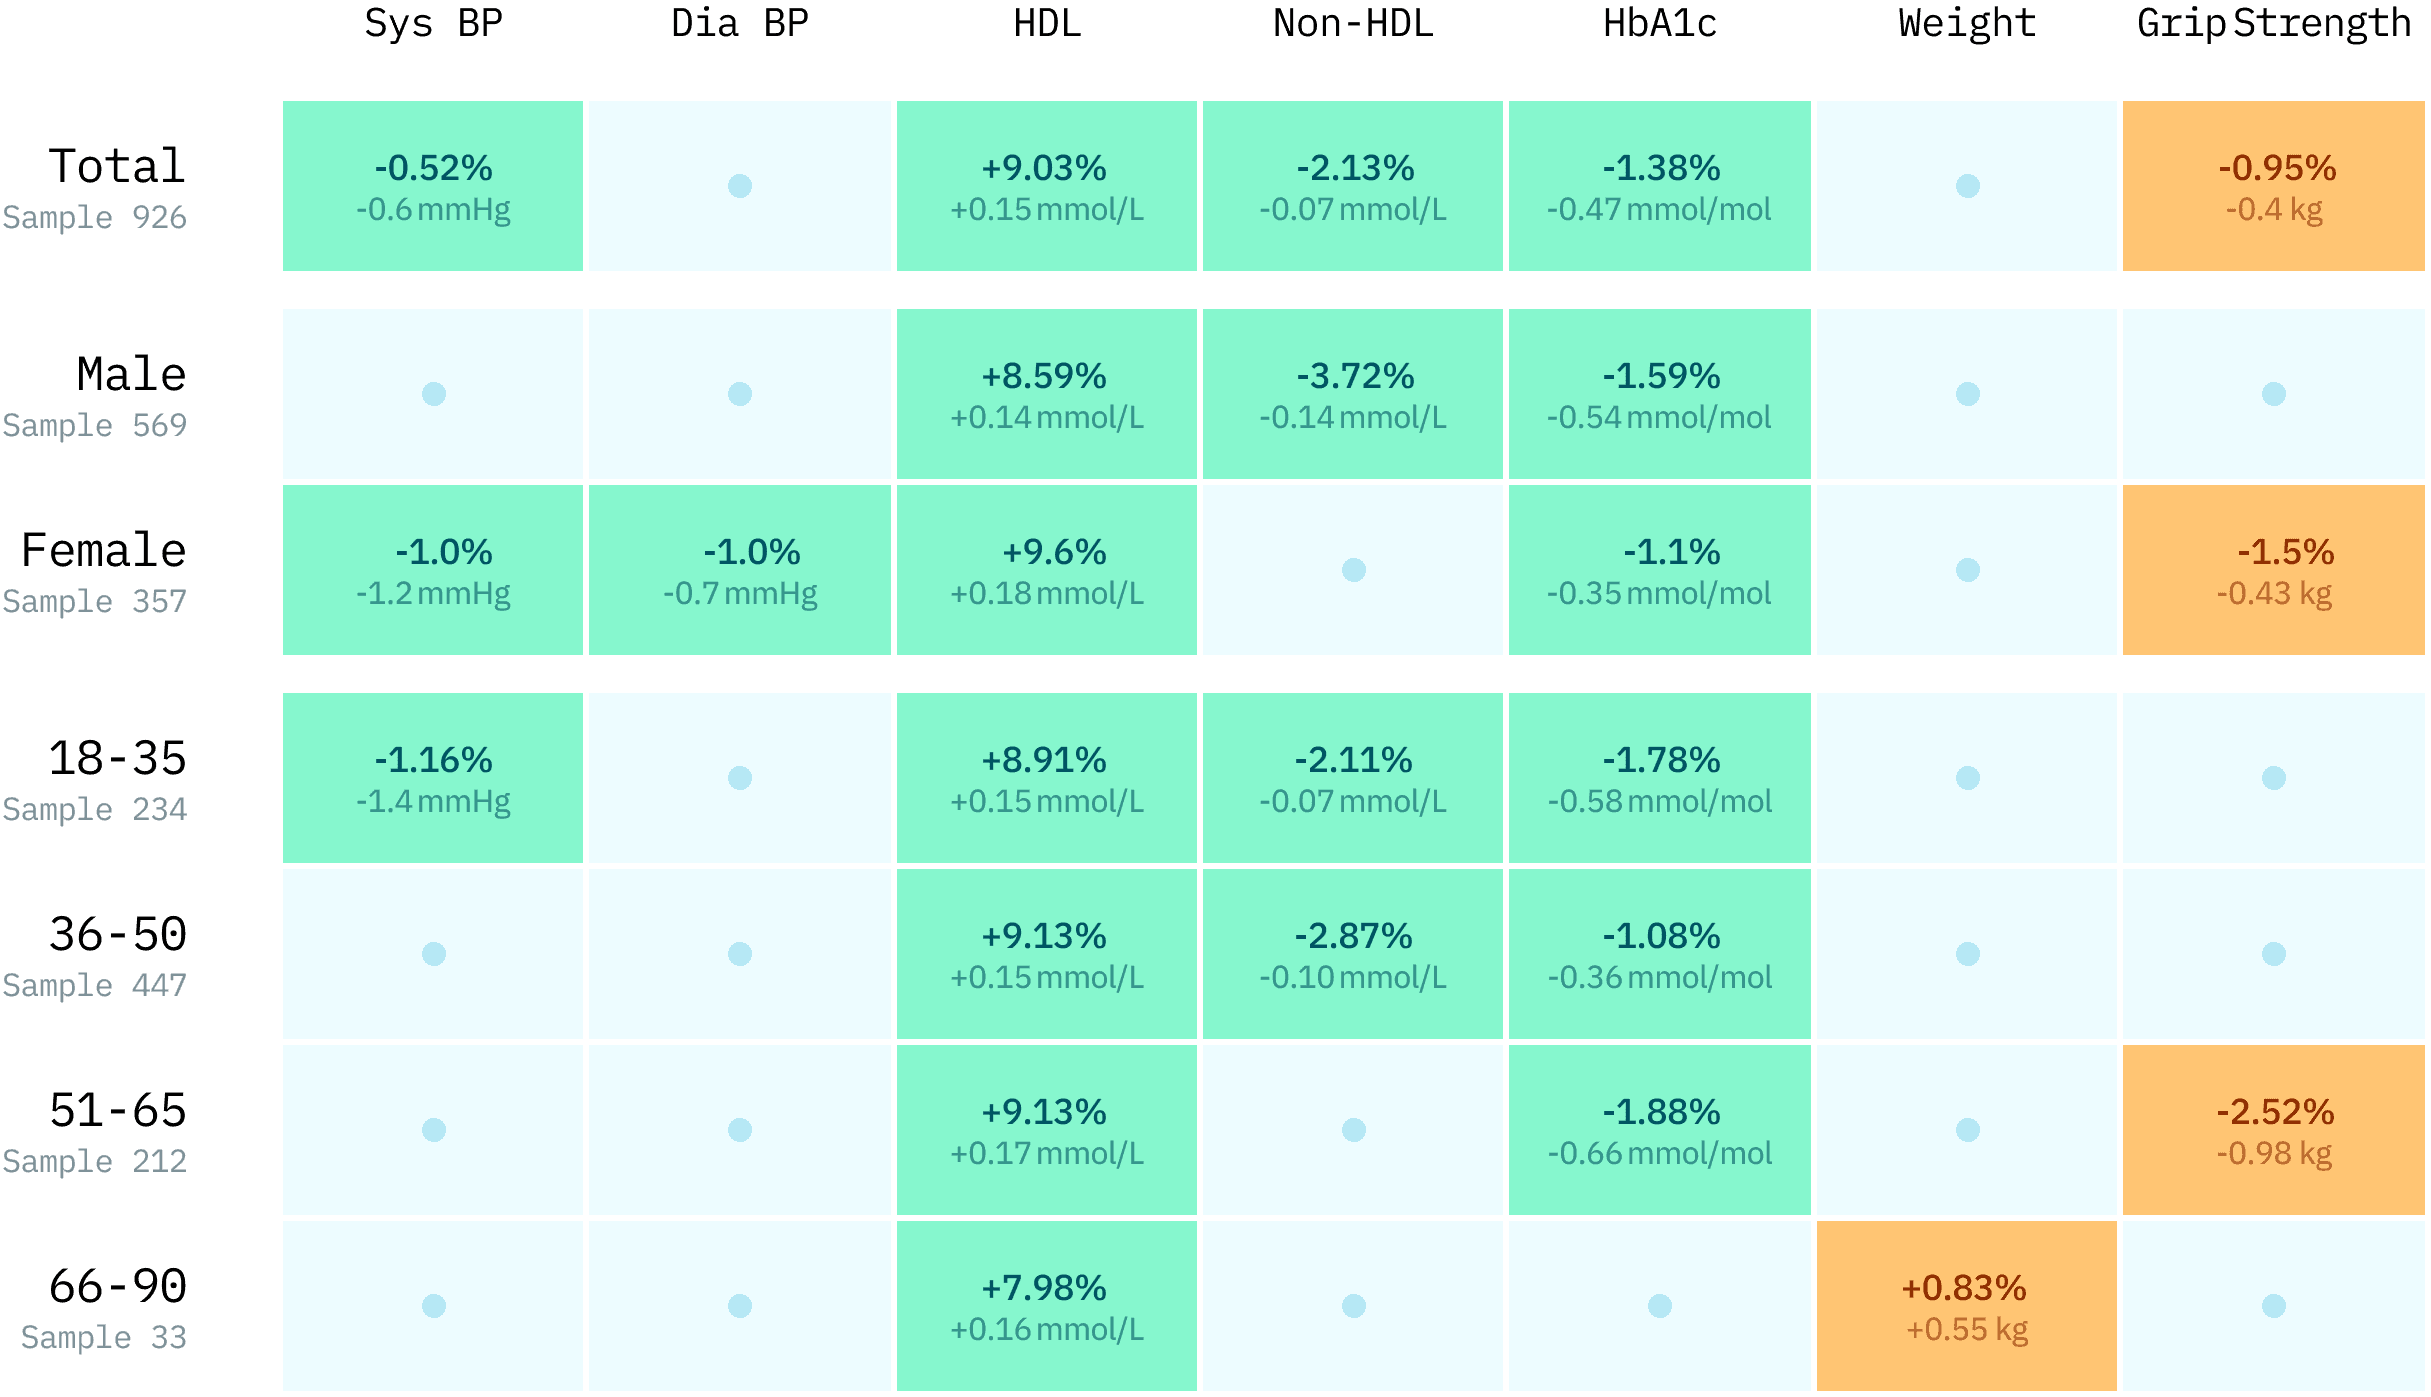Select the 66-90 age group label
Image resolution: width=2431 pixels, height=1397 pixels.
pos(117,1287)
